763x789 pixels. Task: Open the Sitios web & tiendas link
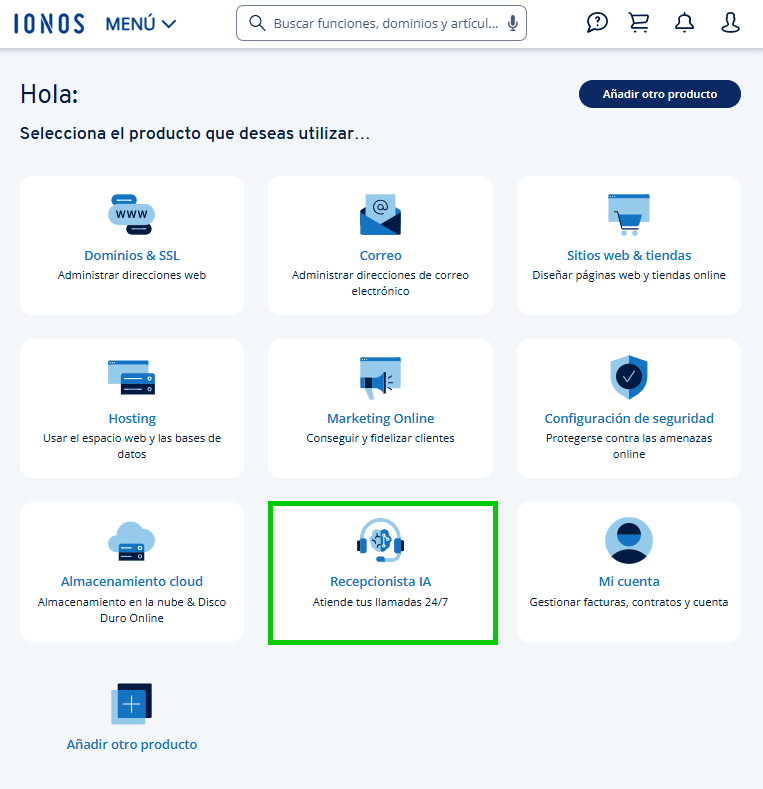point(629,256)
